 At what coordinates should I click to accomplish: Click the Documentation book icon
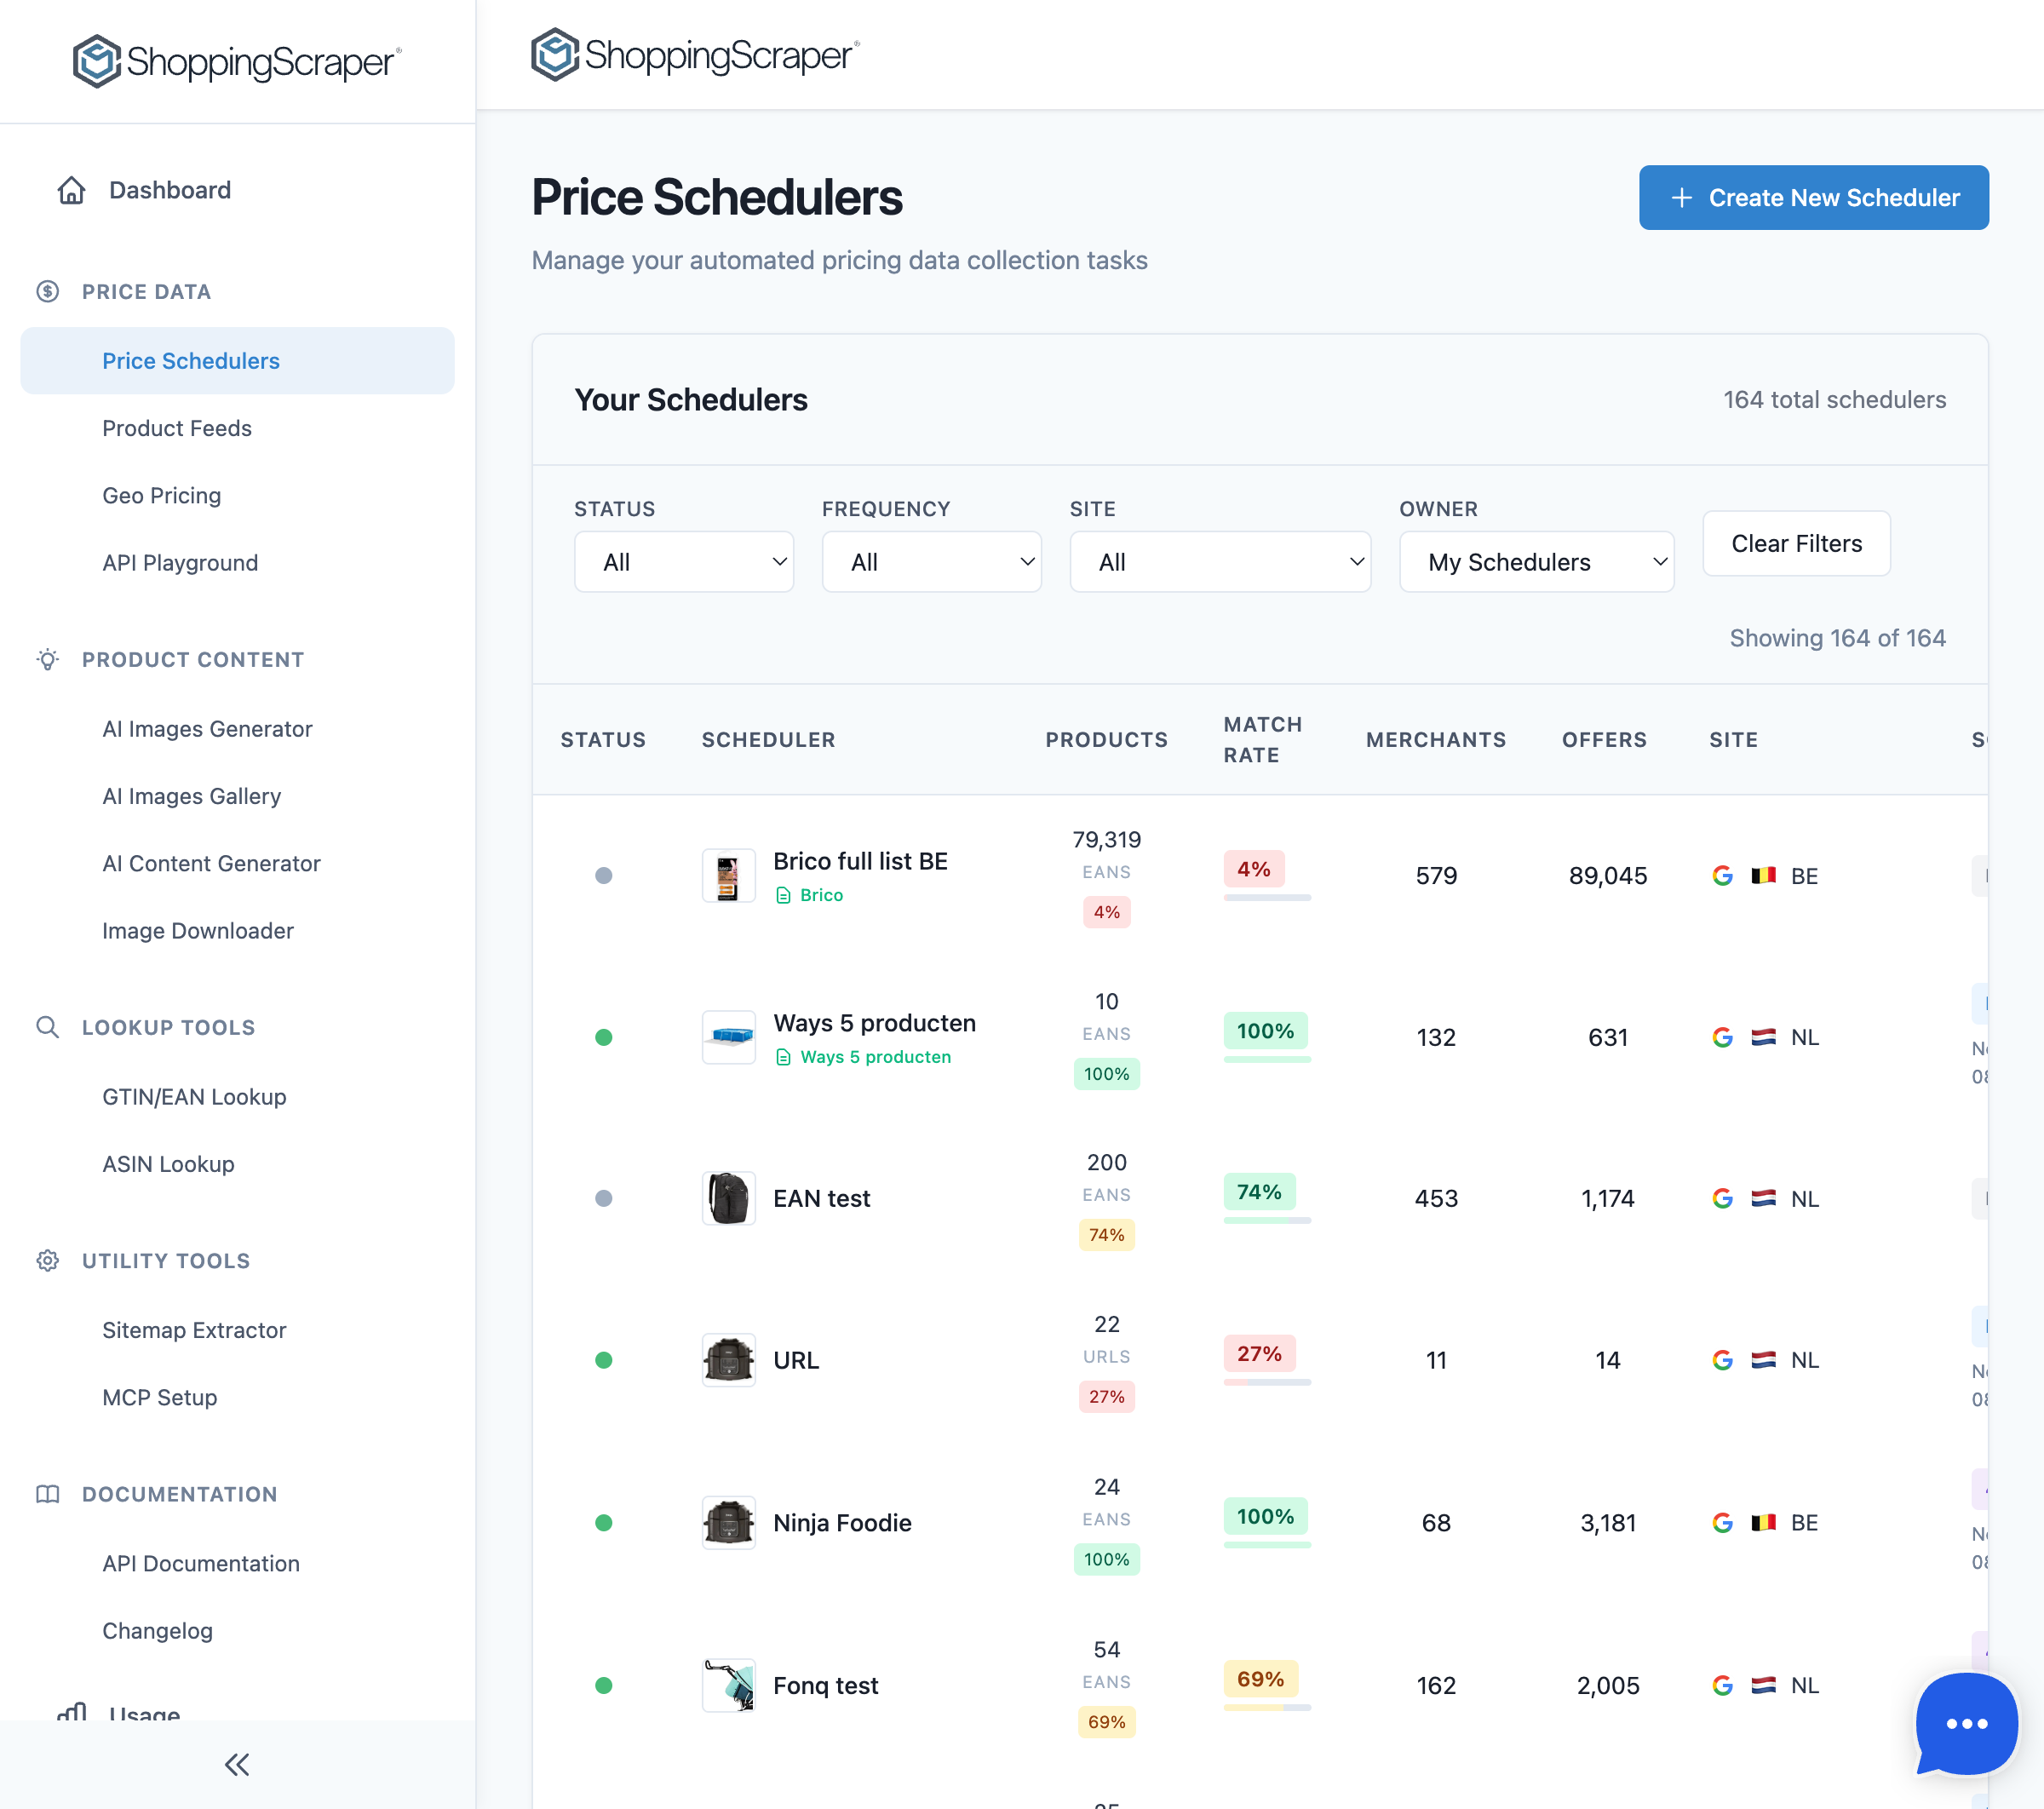[47, 1493]
